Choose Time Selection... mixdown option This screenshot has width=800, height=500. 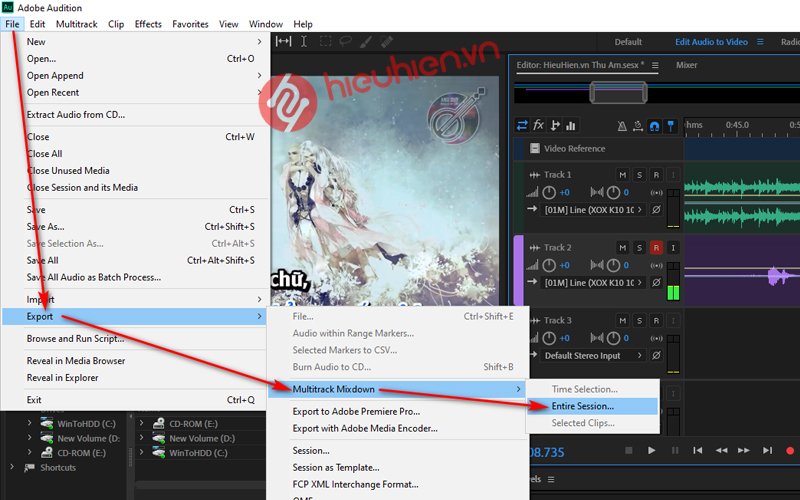coord(592,389)
